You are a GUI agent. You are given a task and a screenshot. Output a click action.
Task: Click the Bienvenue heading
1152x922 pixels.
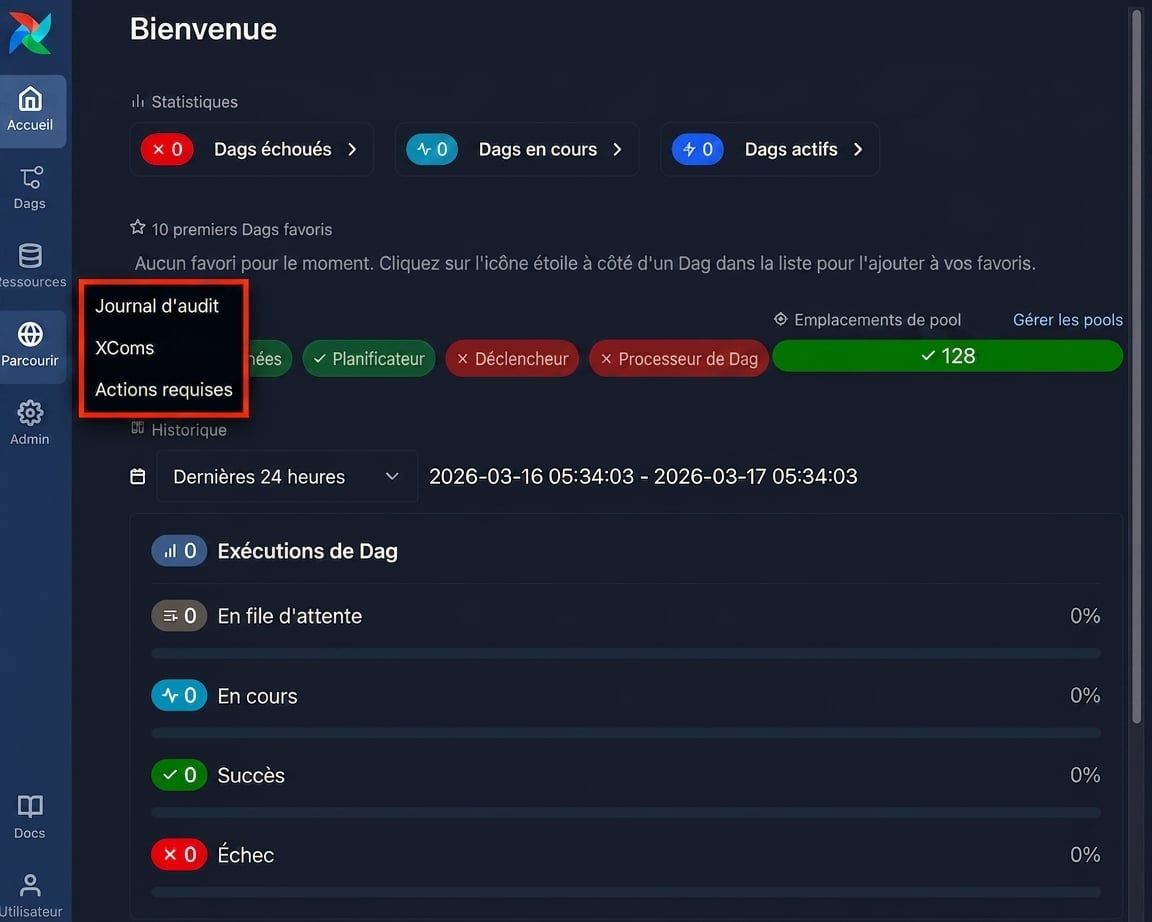pyautogui.click(x=204, y=29)
